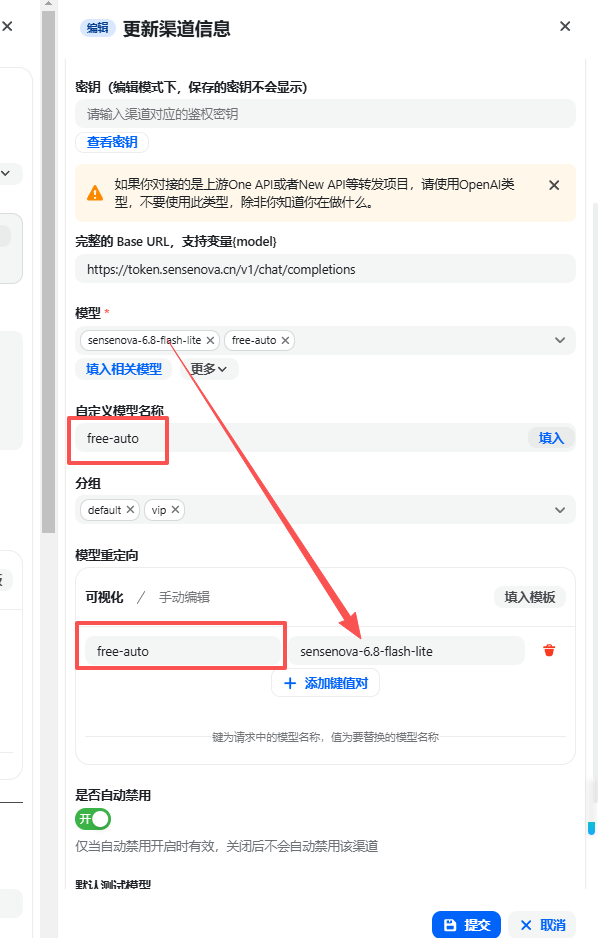Click the 仅当自动禁用开启时有效 description text
Image resolution: width=598 pixels, height=938 pixels.
coord(227,846)
